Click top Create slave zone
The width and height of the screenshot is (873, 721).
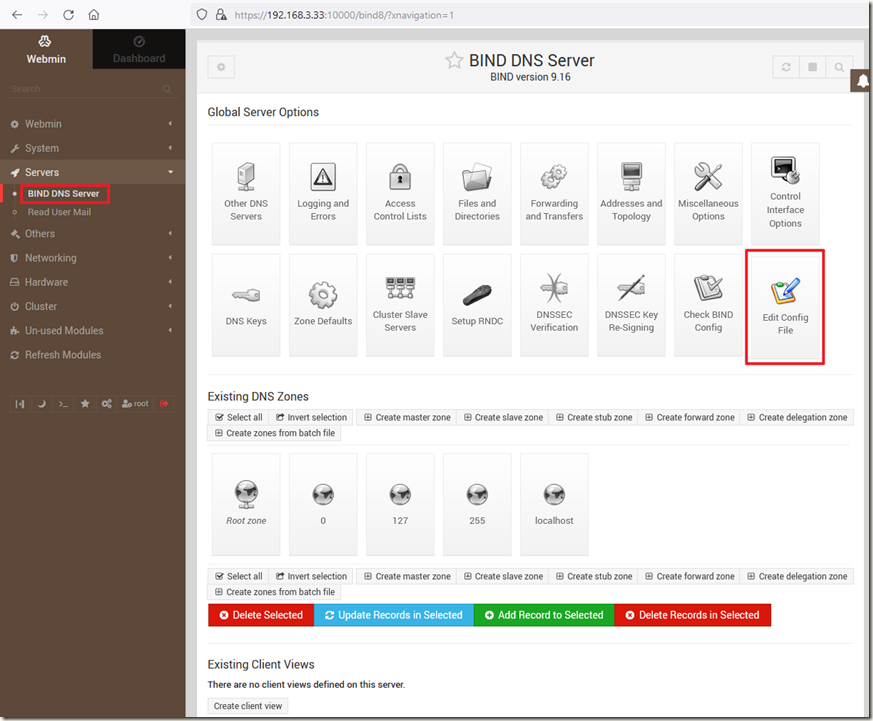[x=503, y=418]
